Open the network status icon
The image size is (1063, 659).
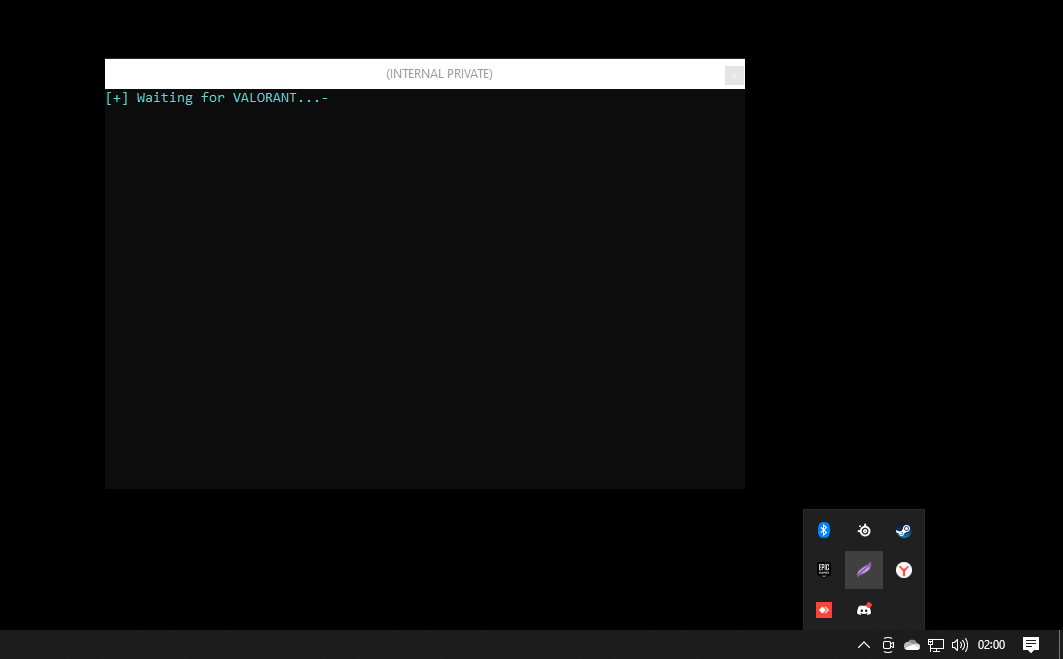(x=936, y=645)
